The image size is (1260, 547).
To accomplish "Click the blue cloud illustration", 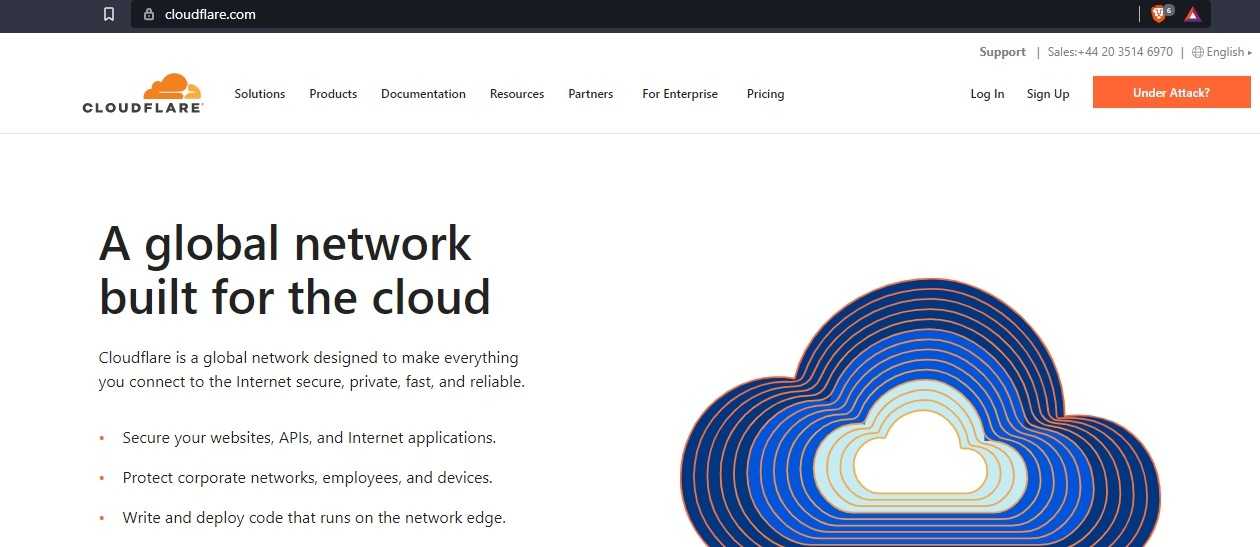I will [920, 420].
